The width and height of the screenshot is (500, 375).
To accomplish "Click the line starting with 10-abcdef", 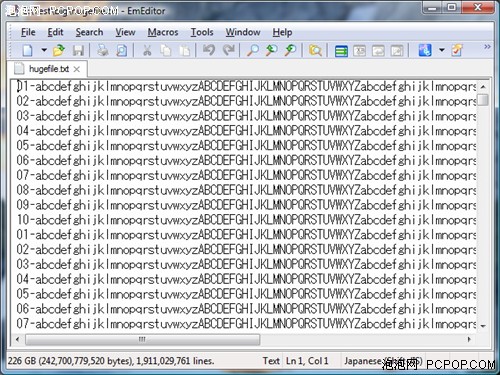I will 246,220.
